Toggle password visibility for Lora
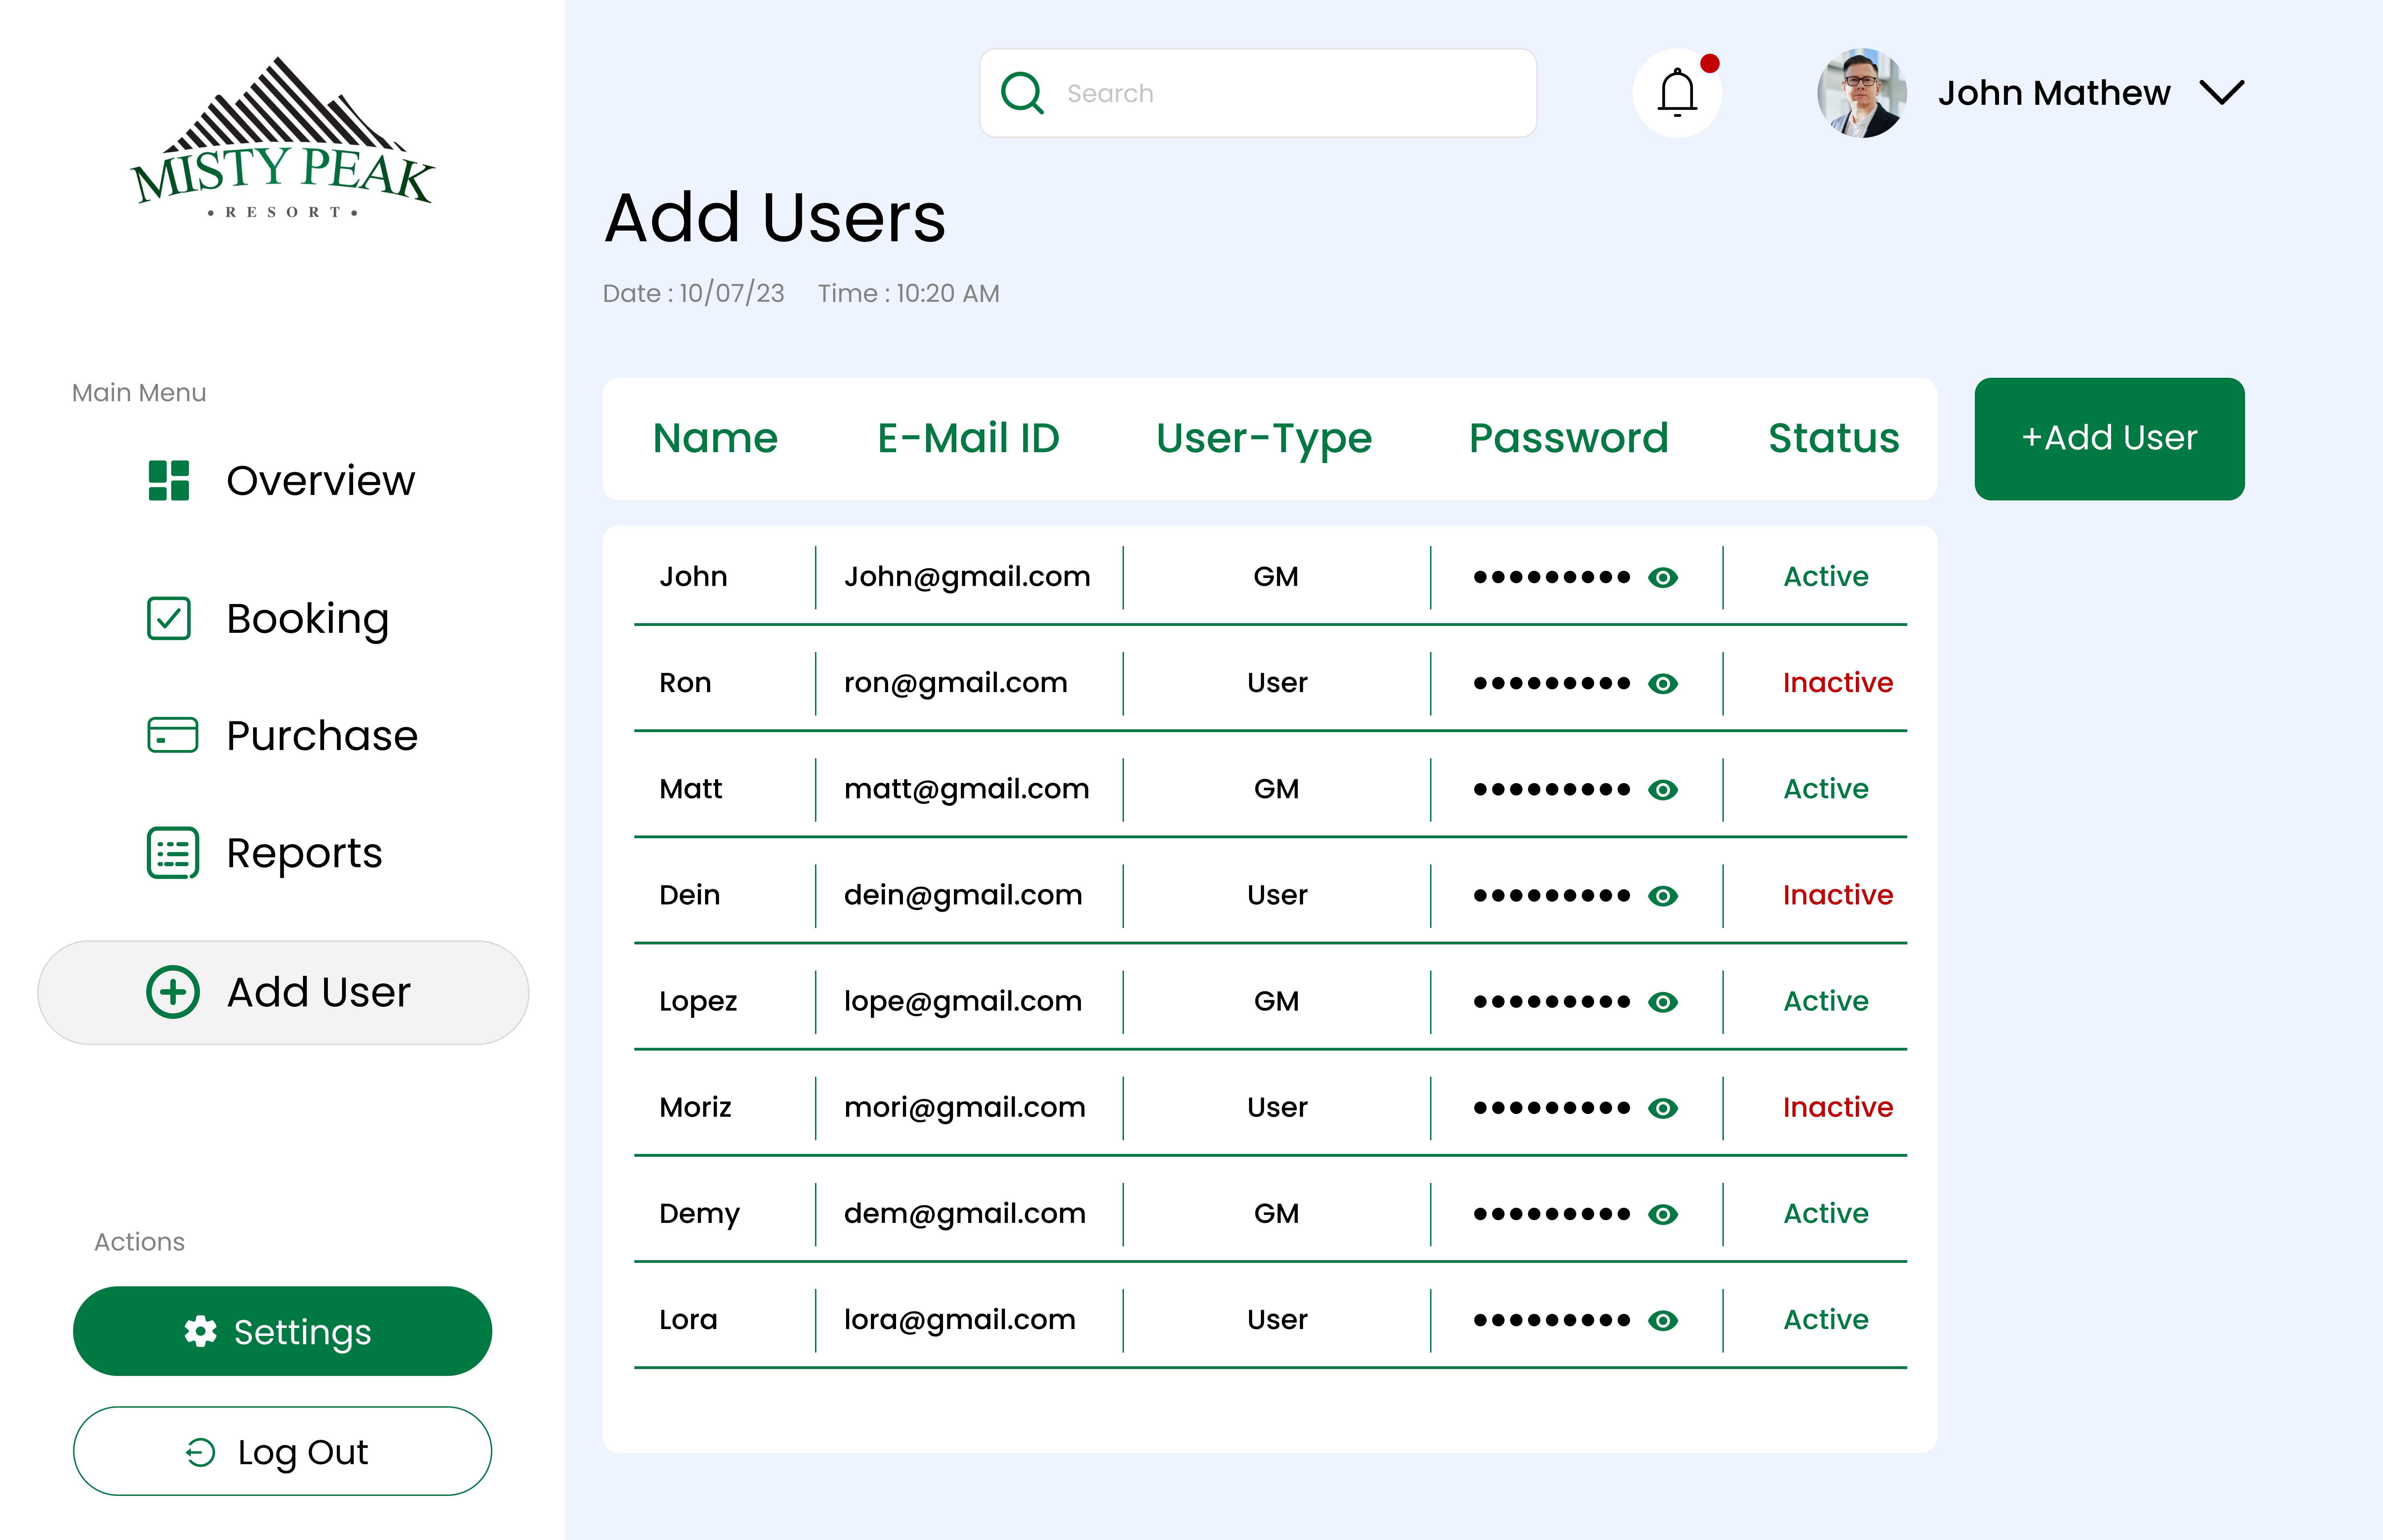This screenshot has height=1540, width=2383. 1662,1320
